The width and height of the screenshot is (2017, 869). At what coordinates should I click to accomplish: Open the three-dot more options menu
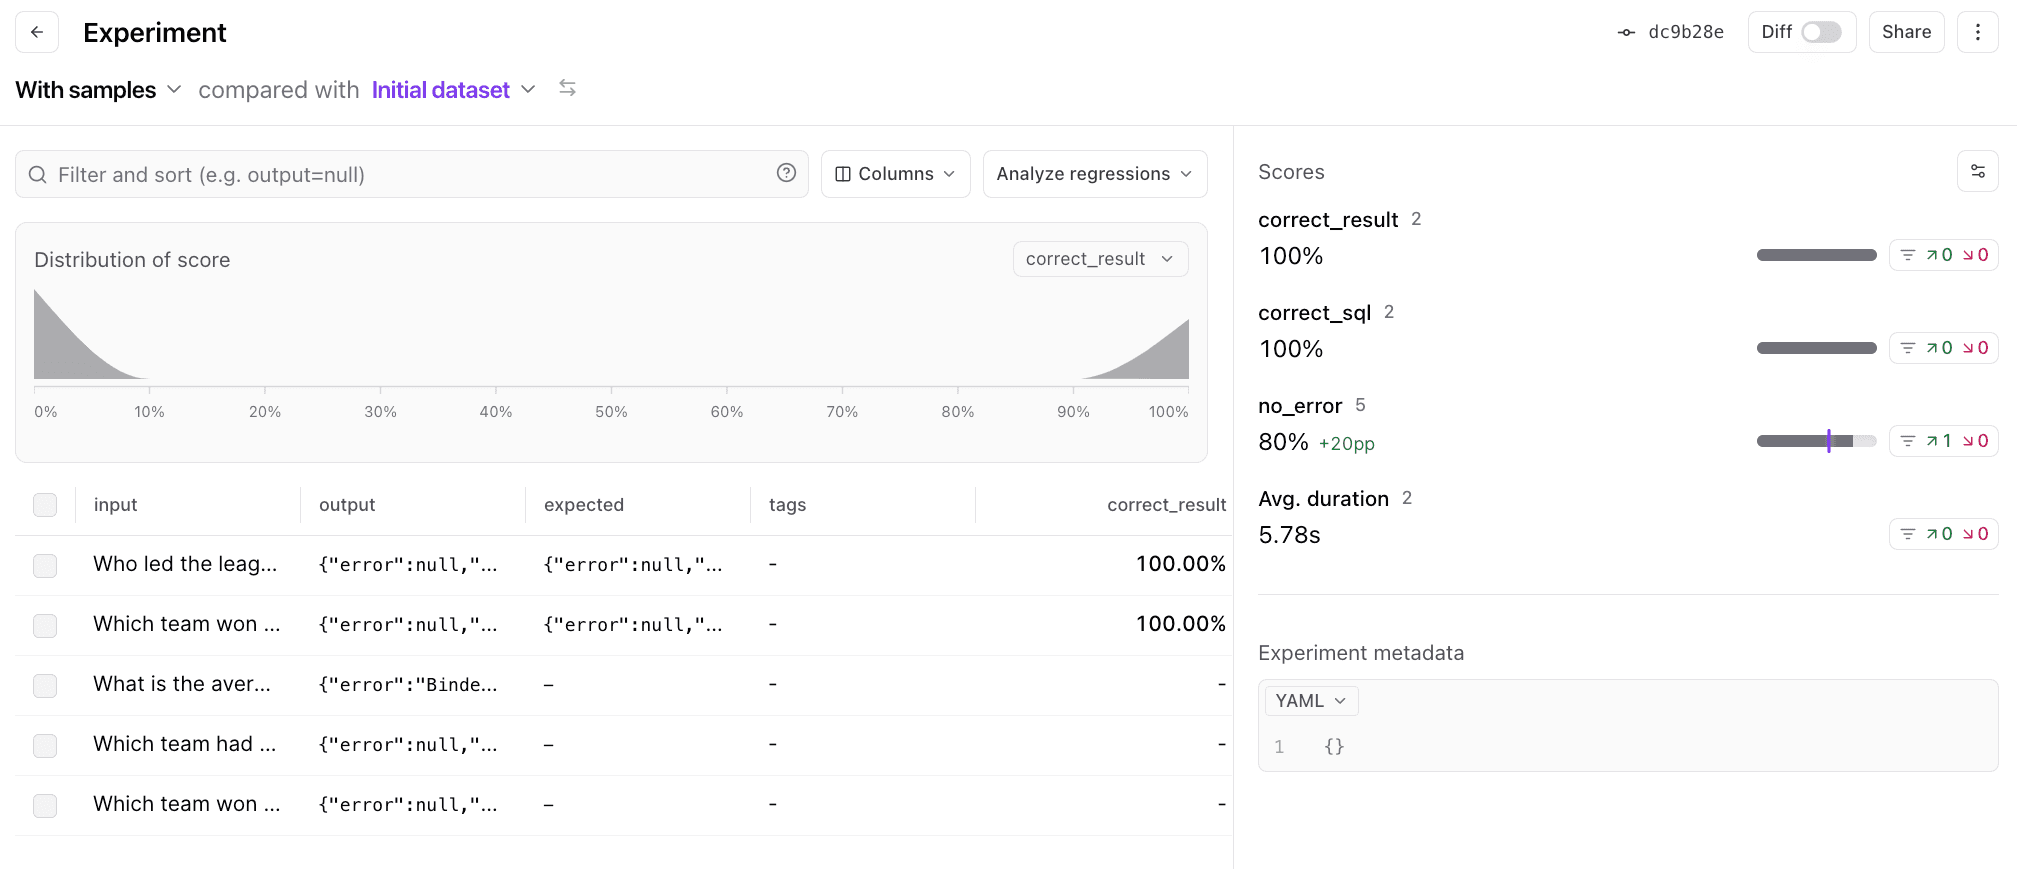click(x=1977, y=32)
